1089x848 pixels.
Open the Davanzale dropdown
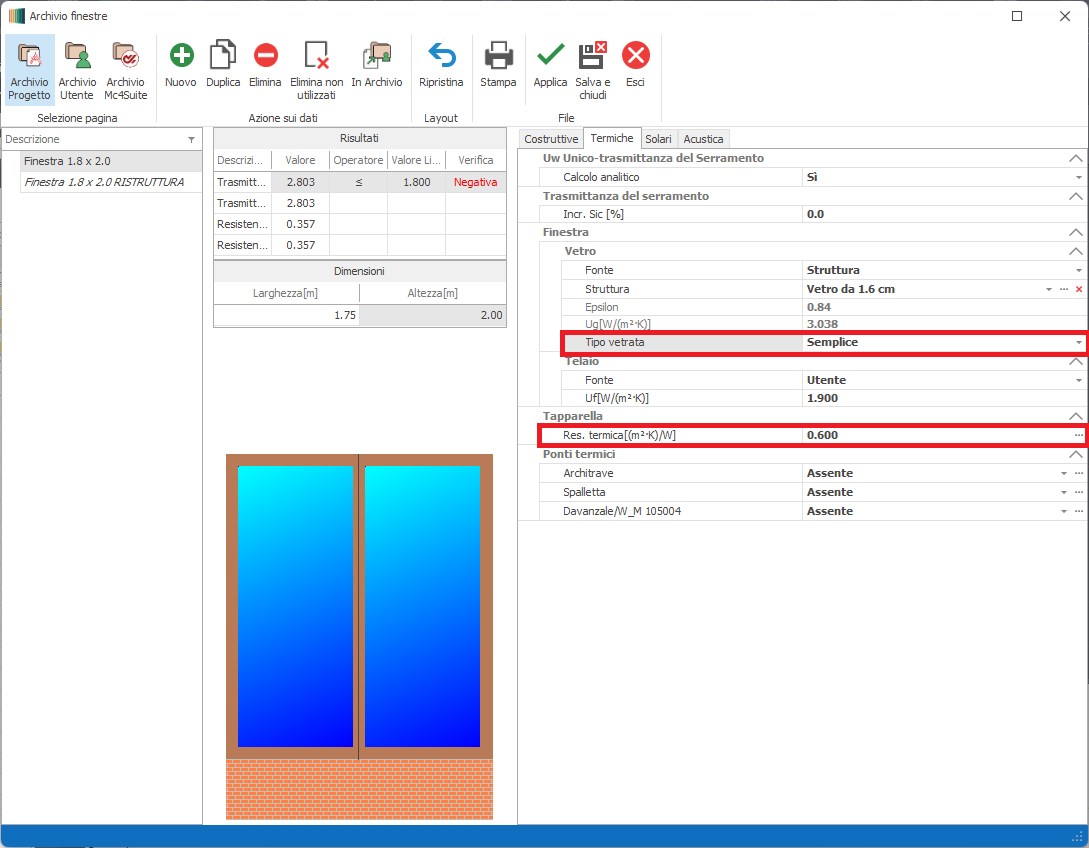1064,511
